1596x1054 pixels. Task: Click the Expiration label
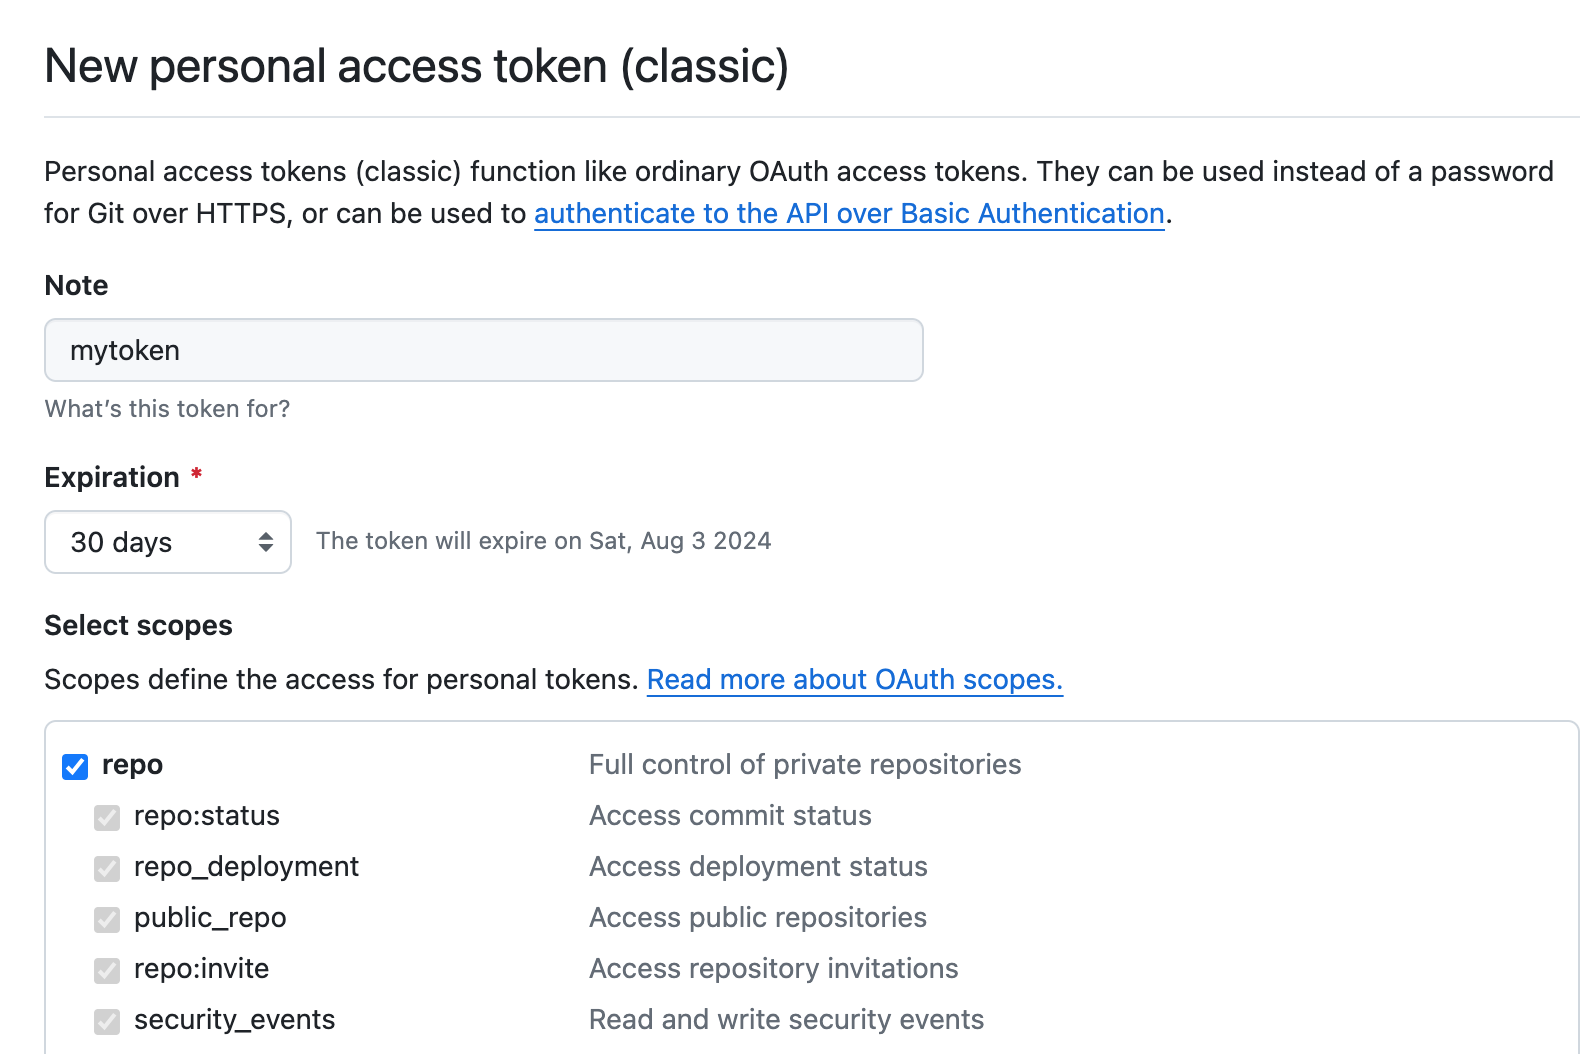(112, 477)
